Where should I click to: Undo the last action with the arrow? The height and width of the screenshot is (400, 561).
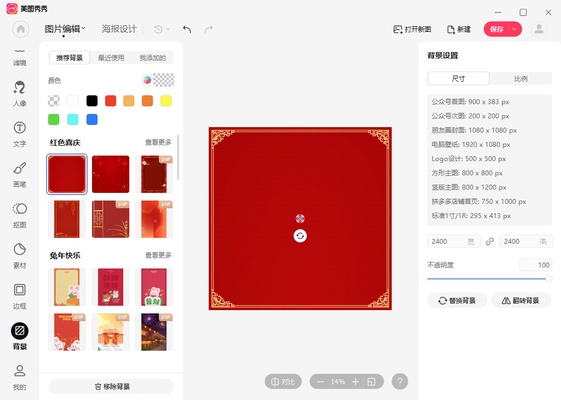point(187,29)
